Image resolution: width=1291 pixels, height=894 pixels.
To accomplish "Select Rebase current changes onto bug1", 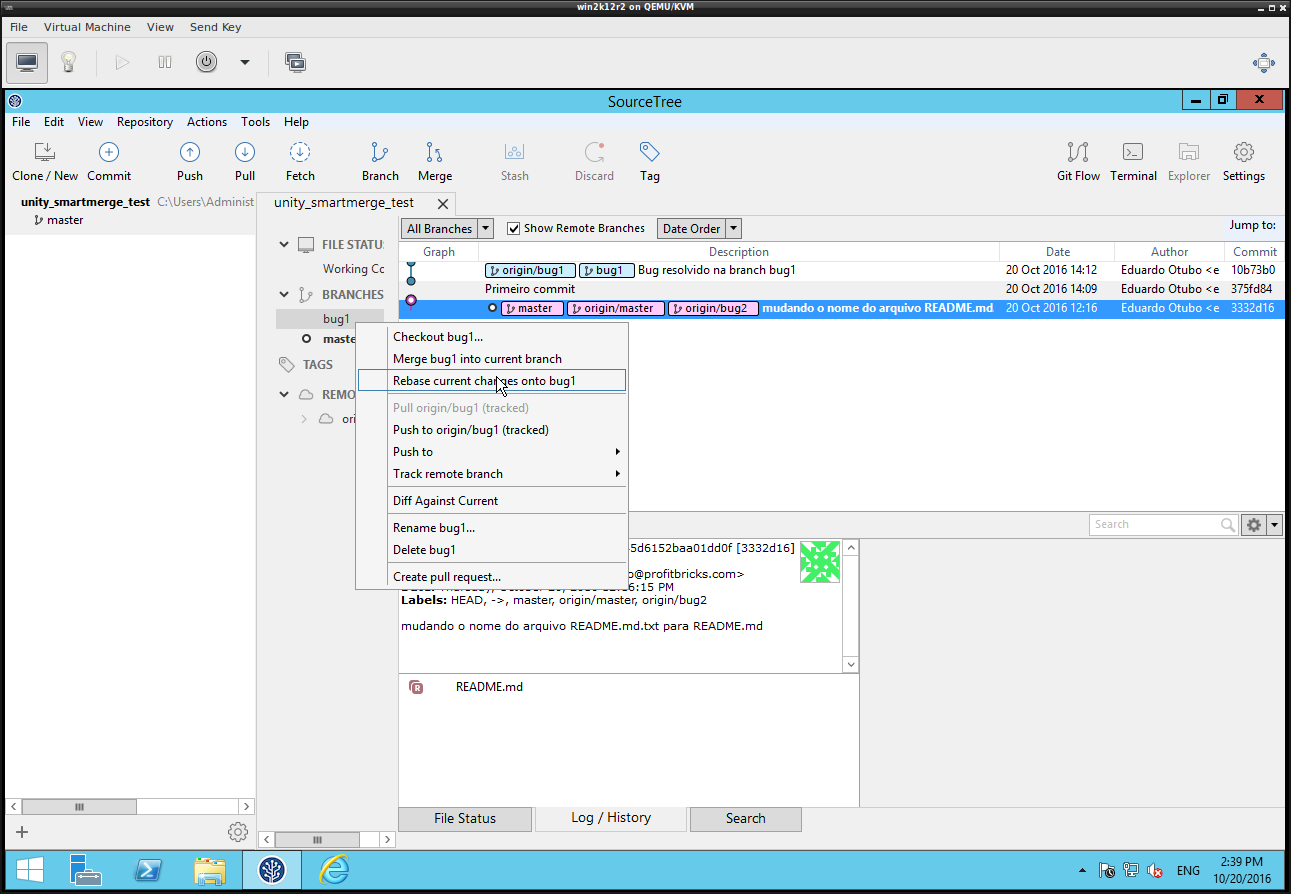I will coord(492,381).
